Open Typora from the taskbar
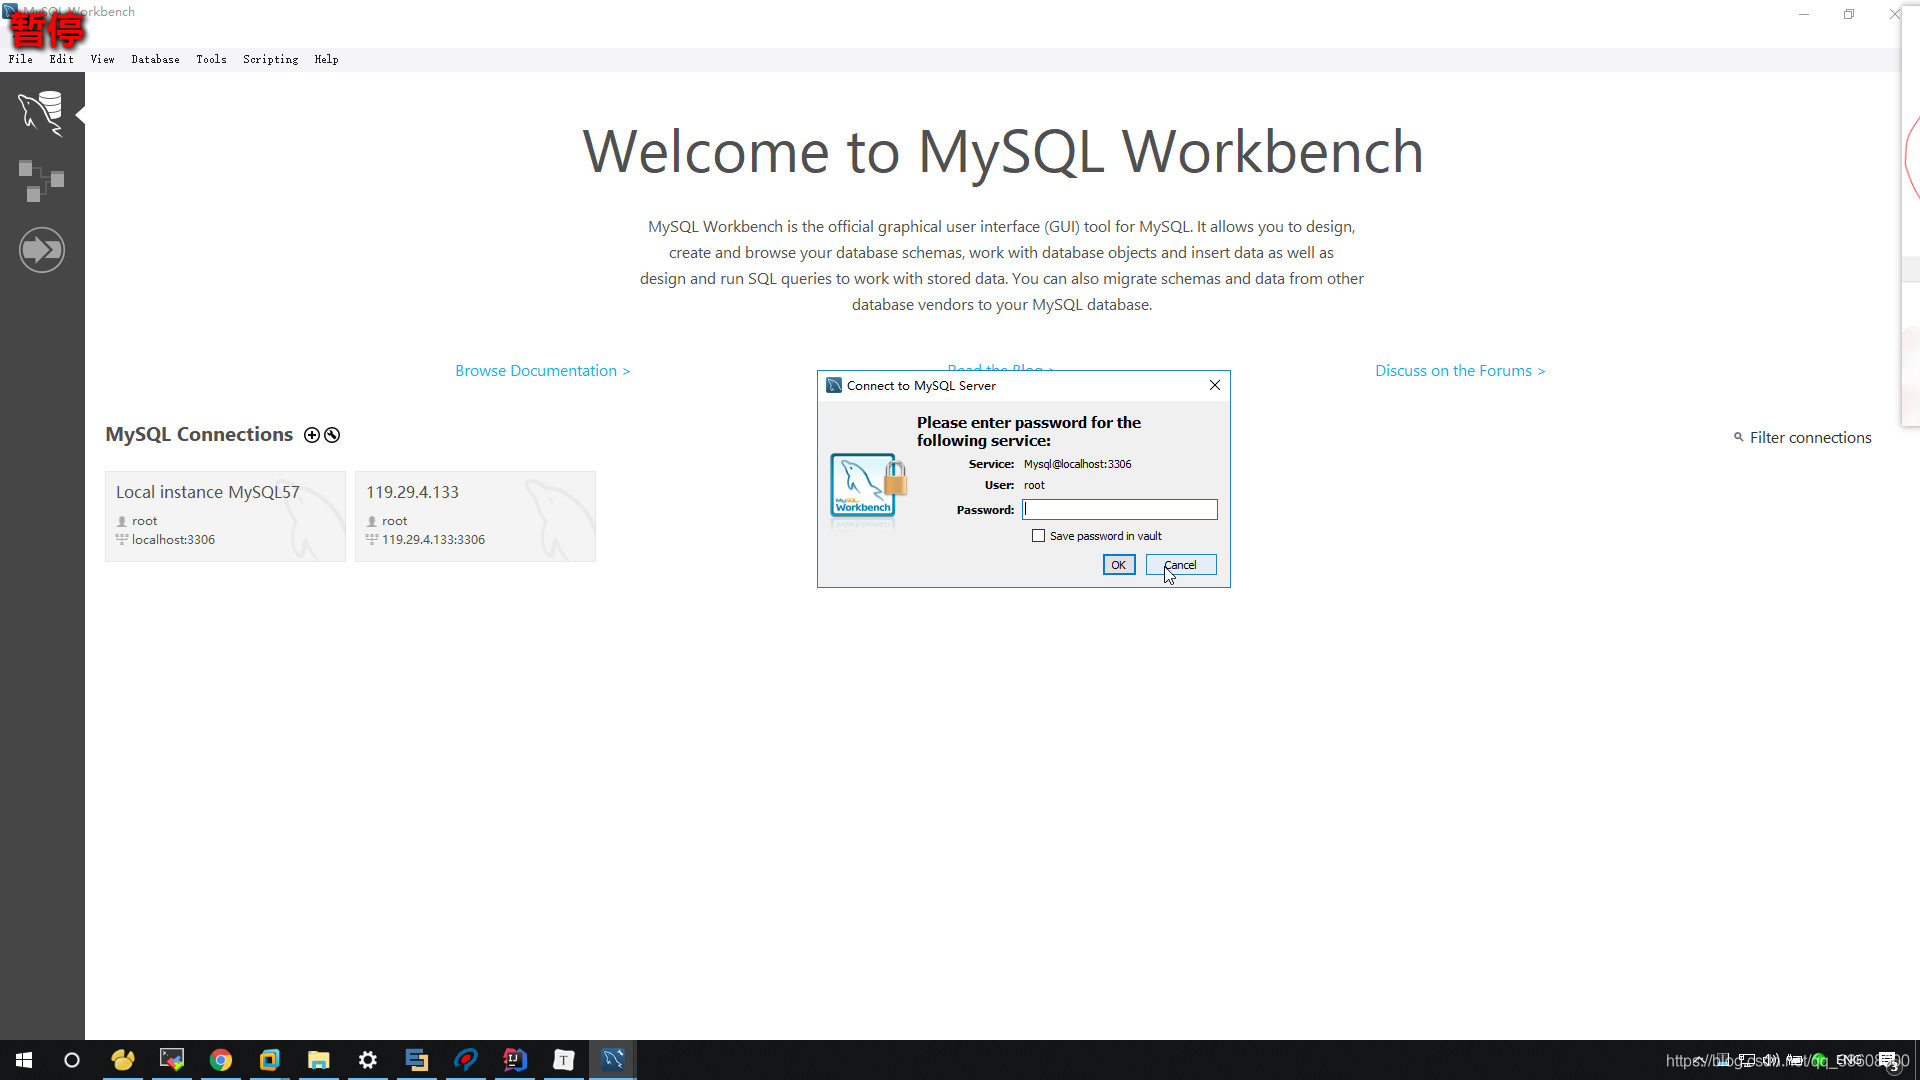The width and height of the screenshot is (1920, 1080). click(564, 1060)
